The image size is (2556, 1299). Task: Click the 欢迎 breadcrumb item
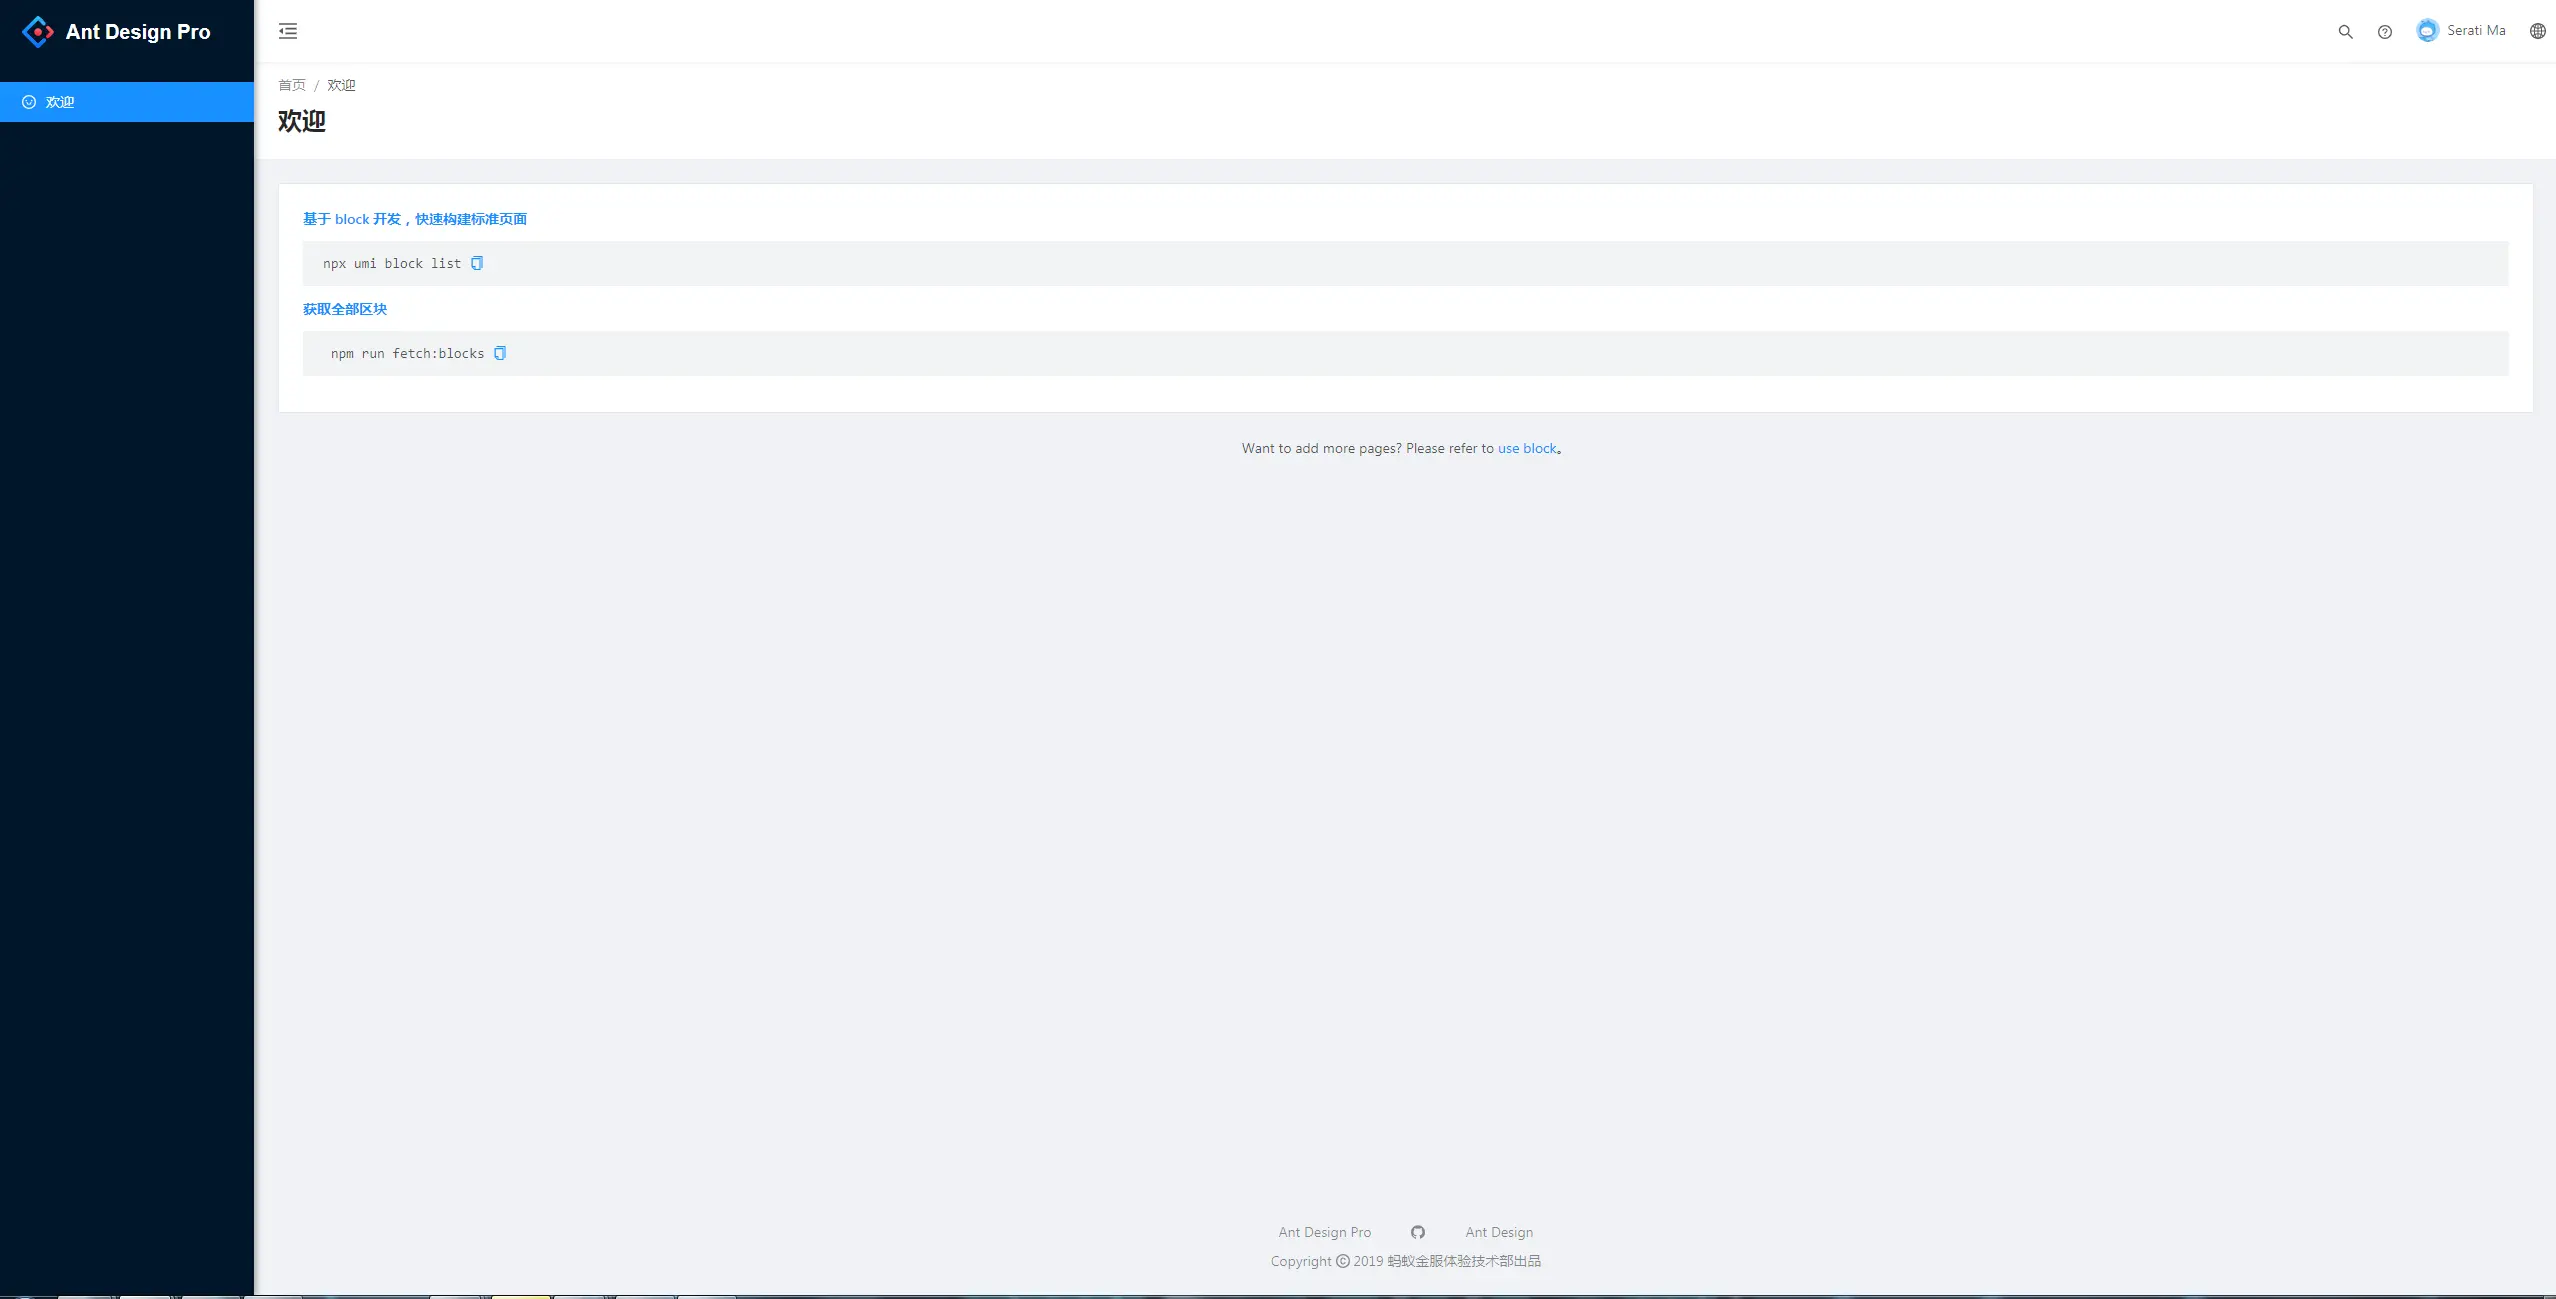(341, 85)
